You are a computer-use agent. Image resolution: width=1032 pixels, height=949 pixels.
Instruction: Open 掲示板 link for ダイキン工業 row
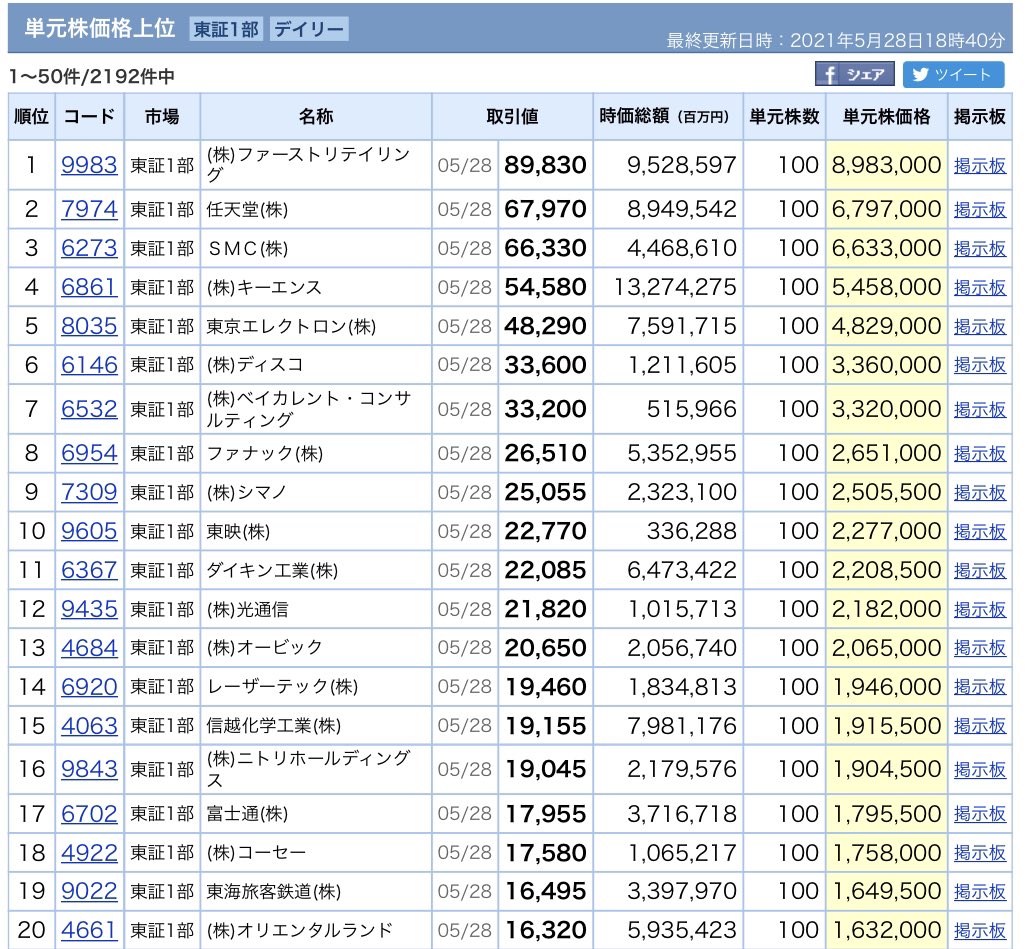(x=980, y=570)
